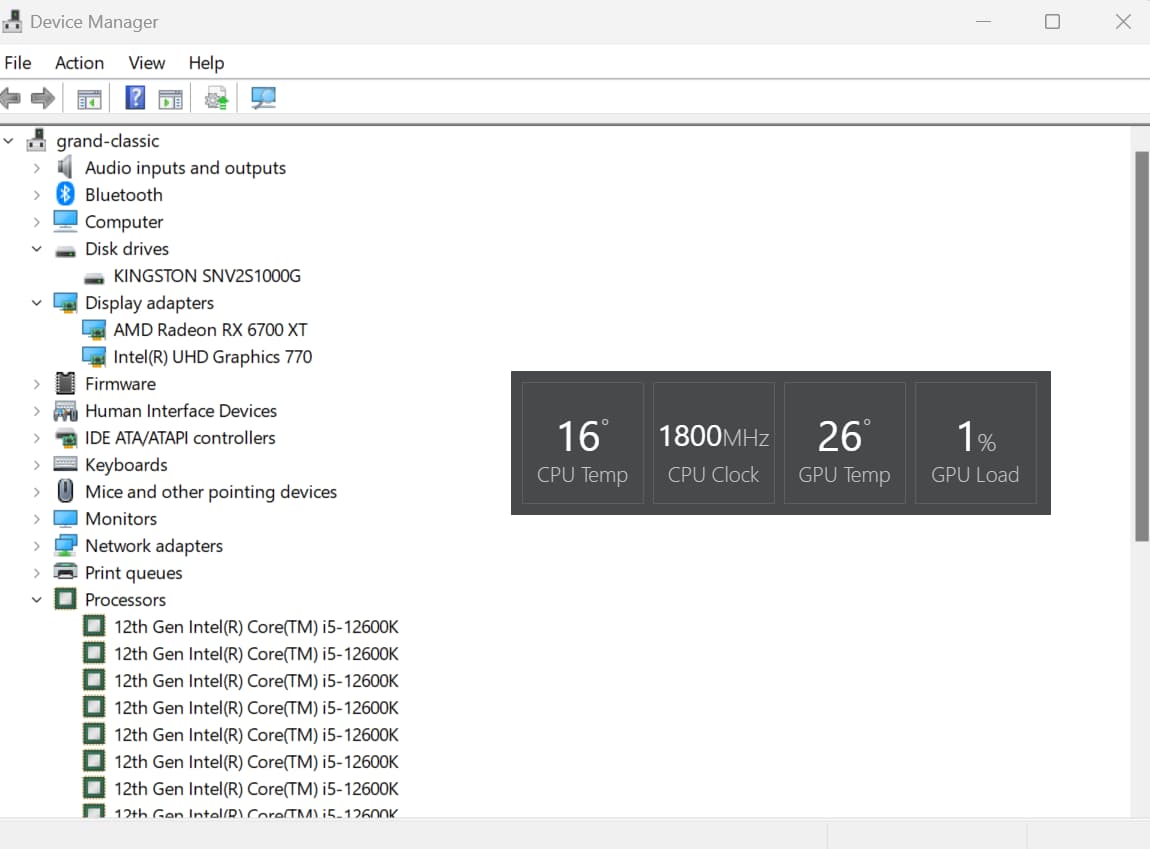
Task: Click the Computer category monitor icon
Action: tap(65, 221)
